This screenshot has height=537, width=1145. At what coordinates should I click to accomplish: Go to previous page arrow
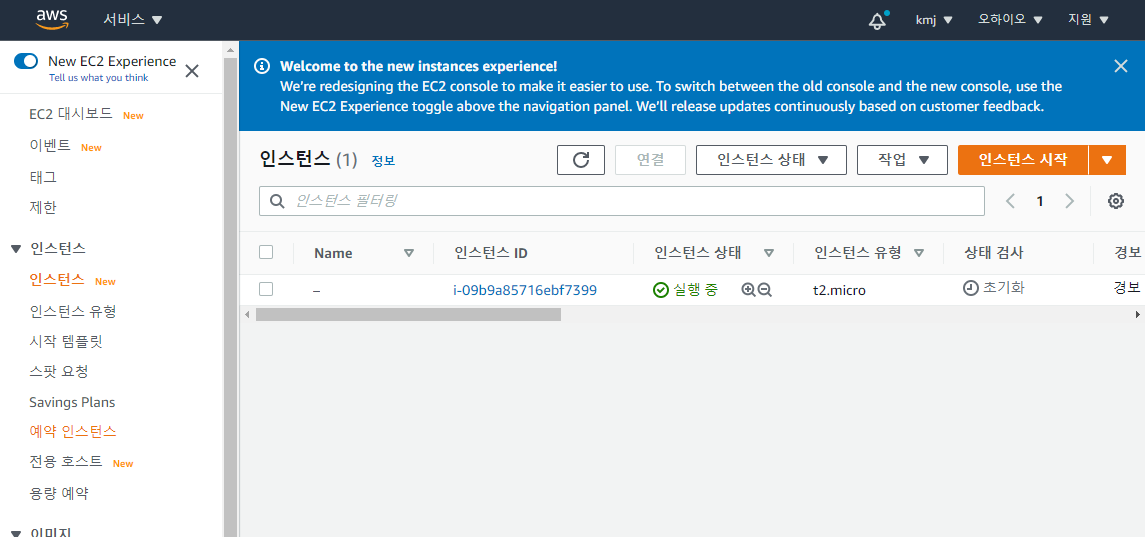(1011, 201)
